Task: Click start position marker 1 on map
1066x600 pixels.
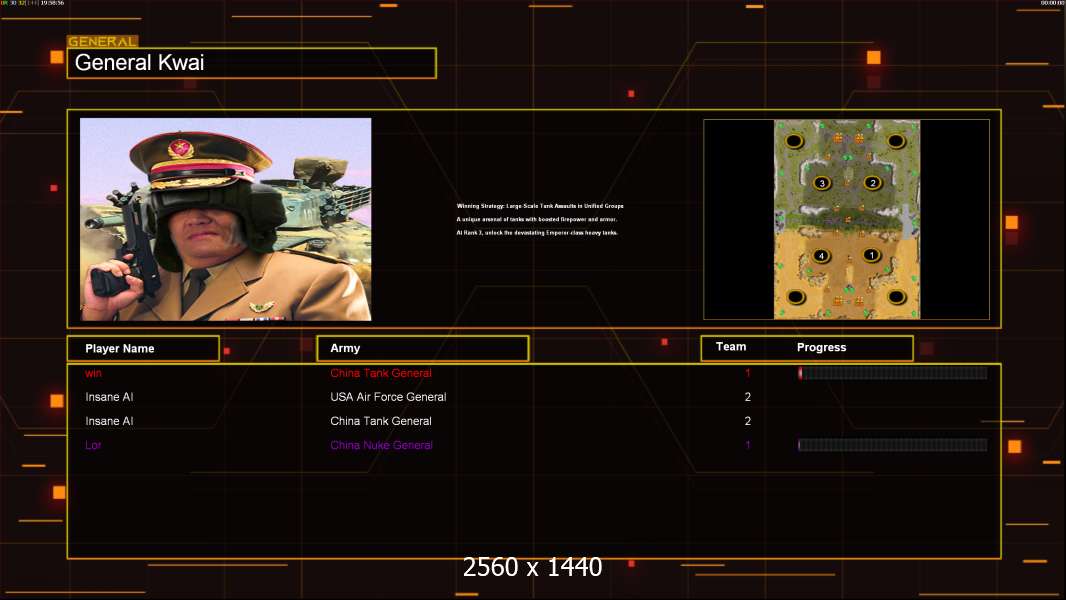Action: [x=871, y=255]
